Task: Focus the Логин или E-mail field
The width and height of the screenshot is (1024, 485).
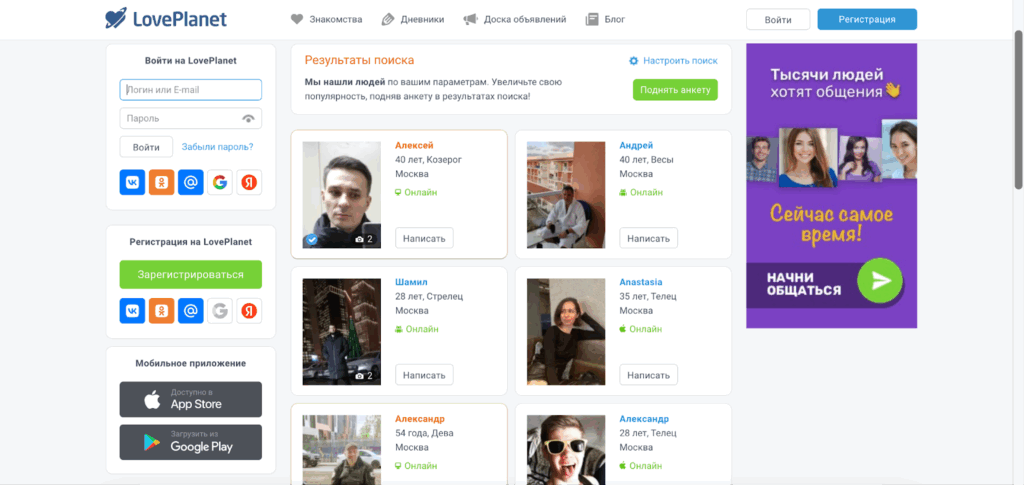Action: (190, 90)
